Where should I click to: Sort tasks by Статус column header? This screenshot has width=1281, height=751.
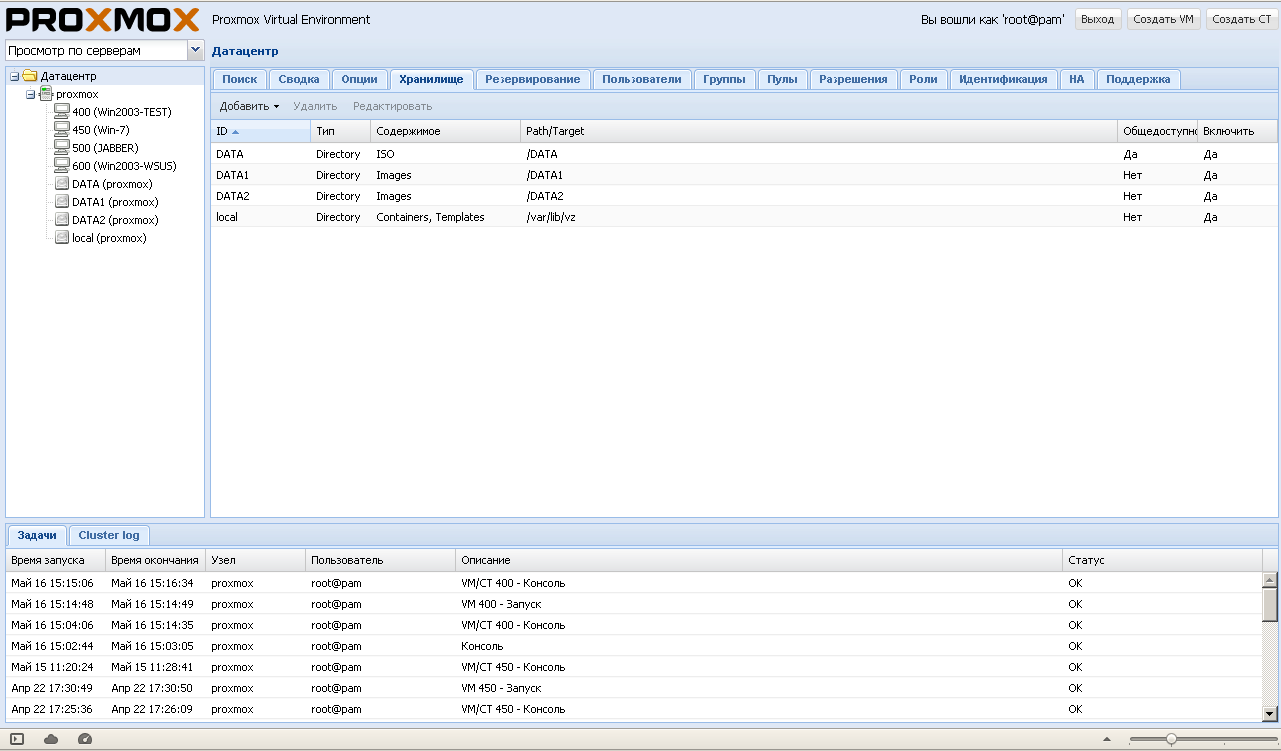pyautogui.click(x=1162, y=560)
